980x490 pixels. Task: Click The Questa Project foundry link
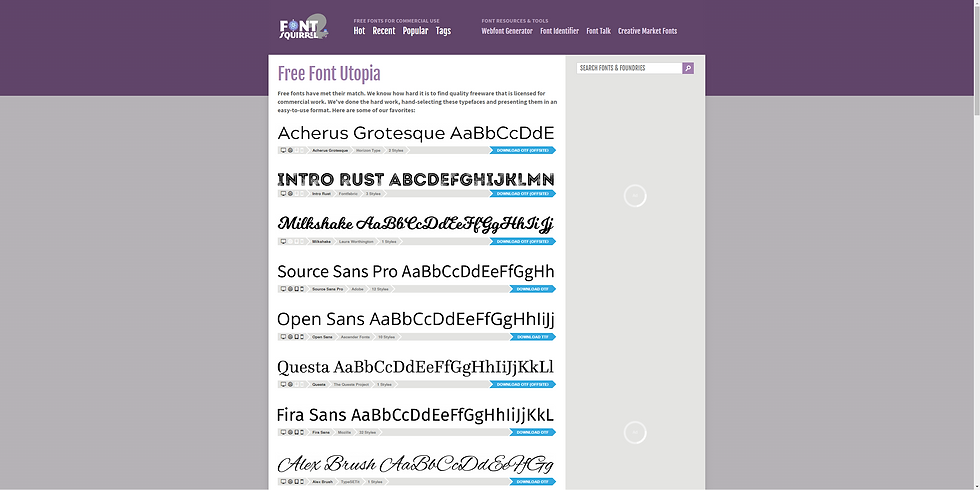351,384
